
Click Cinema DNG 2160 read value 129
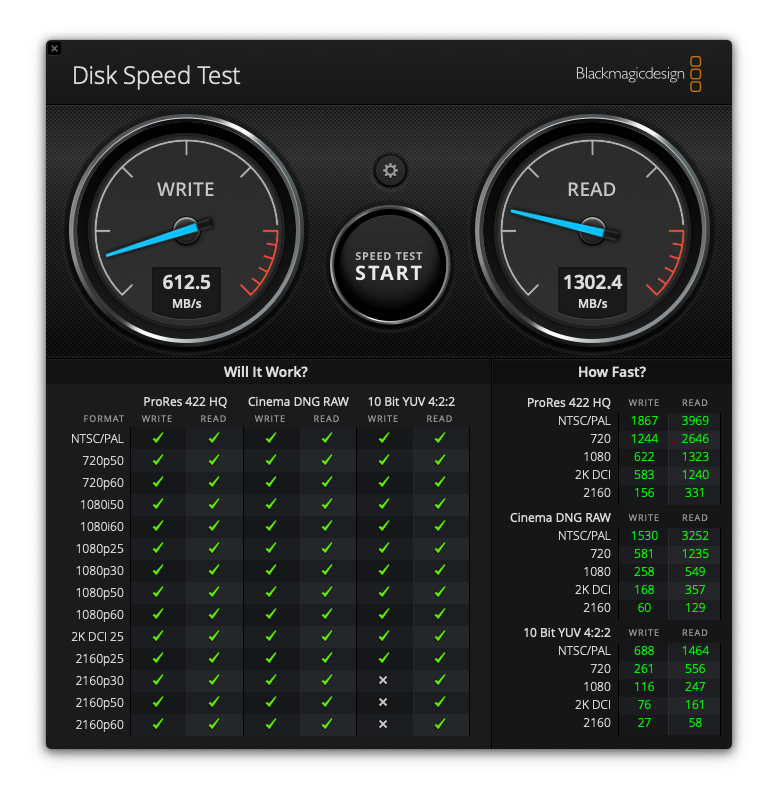coord(695,608)
